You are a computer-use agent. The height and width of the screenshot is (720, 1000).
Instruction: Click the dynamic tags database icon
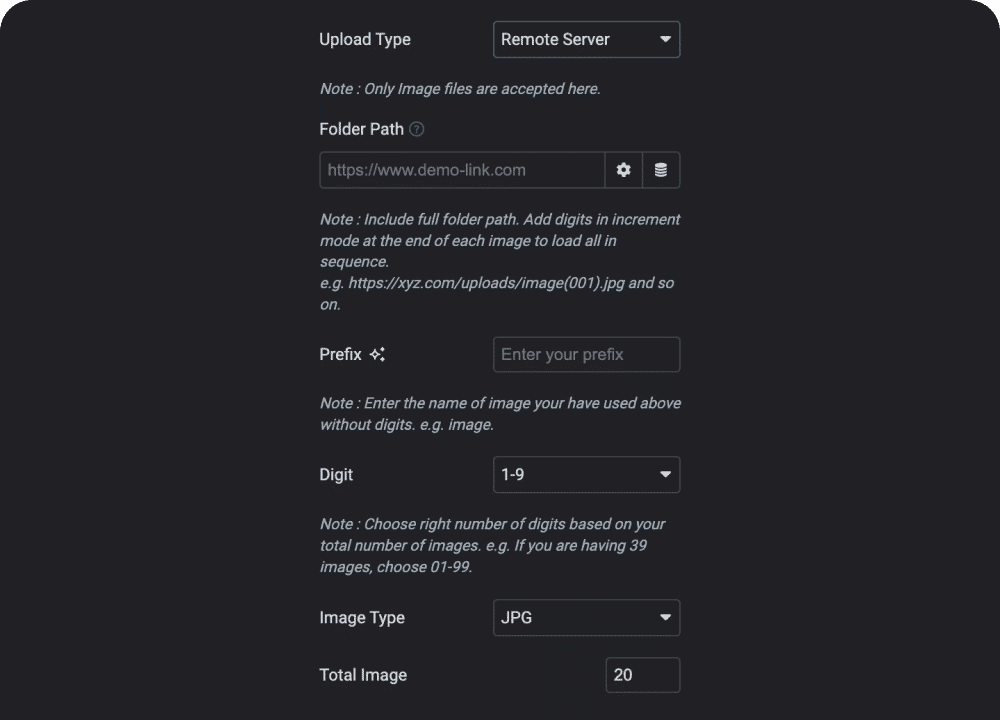(661, 170)
